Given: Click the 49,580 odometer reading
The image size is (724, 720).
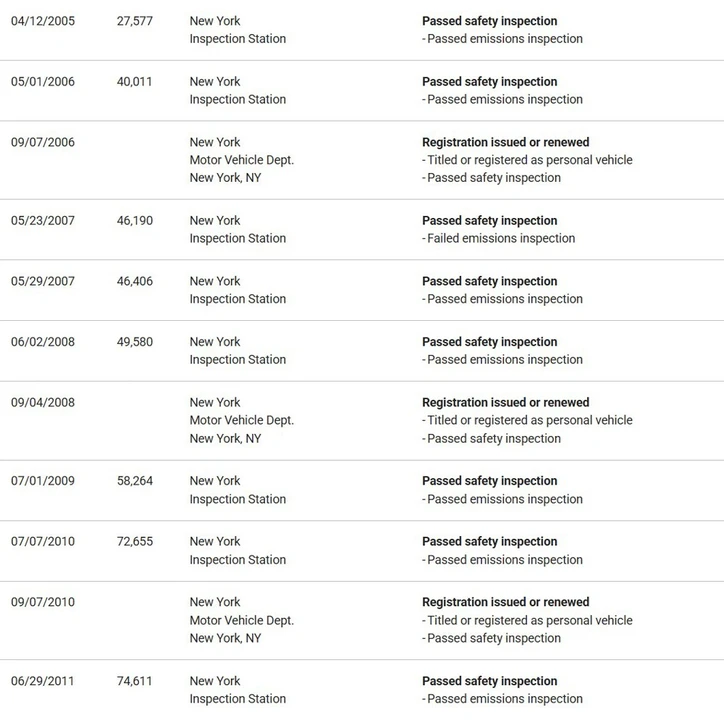Looking at the screenshot, I should 134,342.
